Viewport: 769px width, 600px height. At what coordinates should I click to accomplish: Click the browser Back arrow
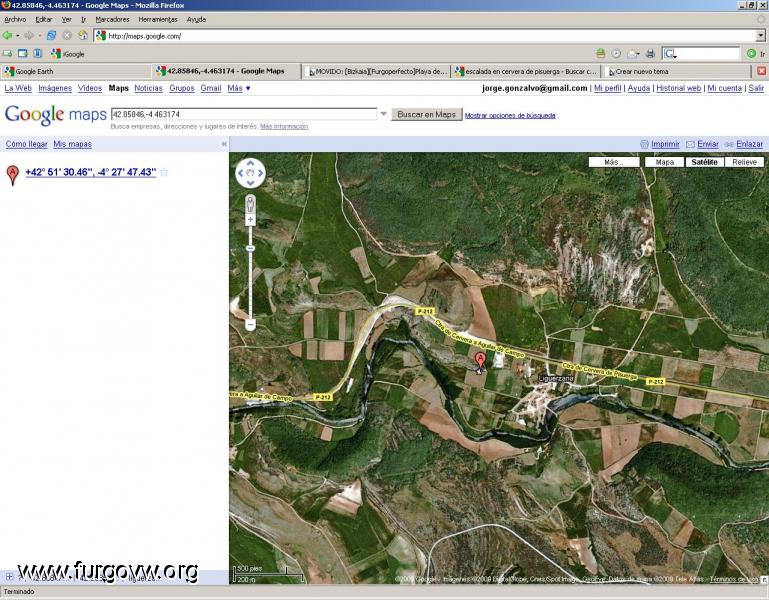coord(7,36)
